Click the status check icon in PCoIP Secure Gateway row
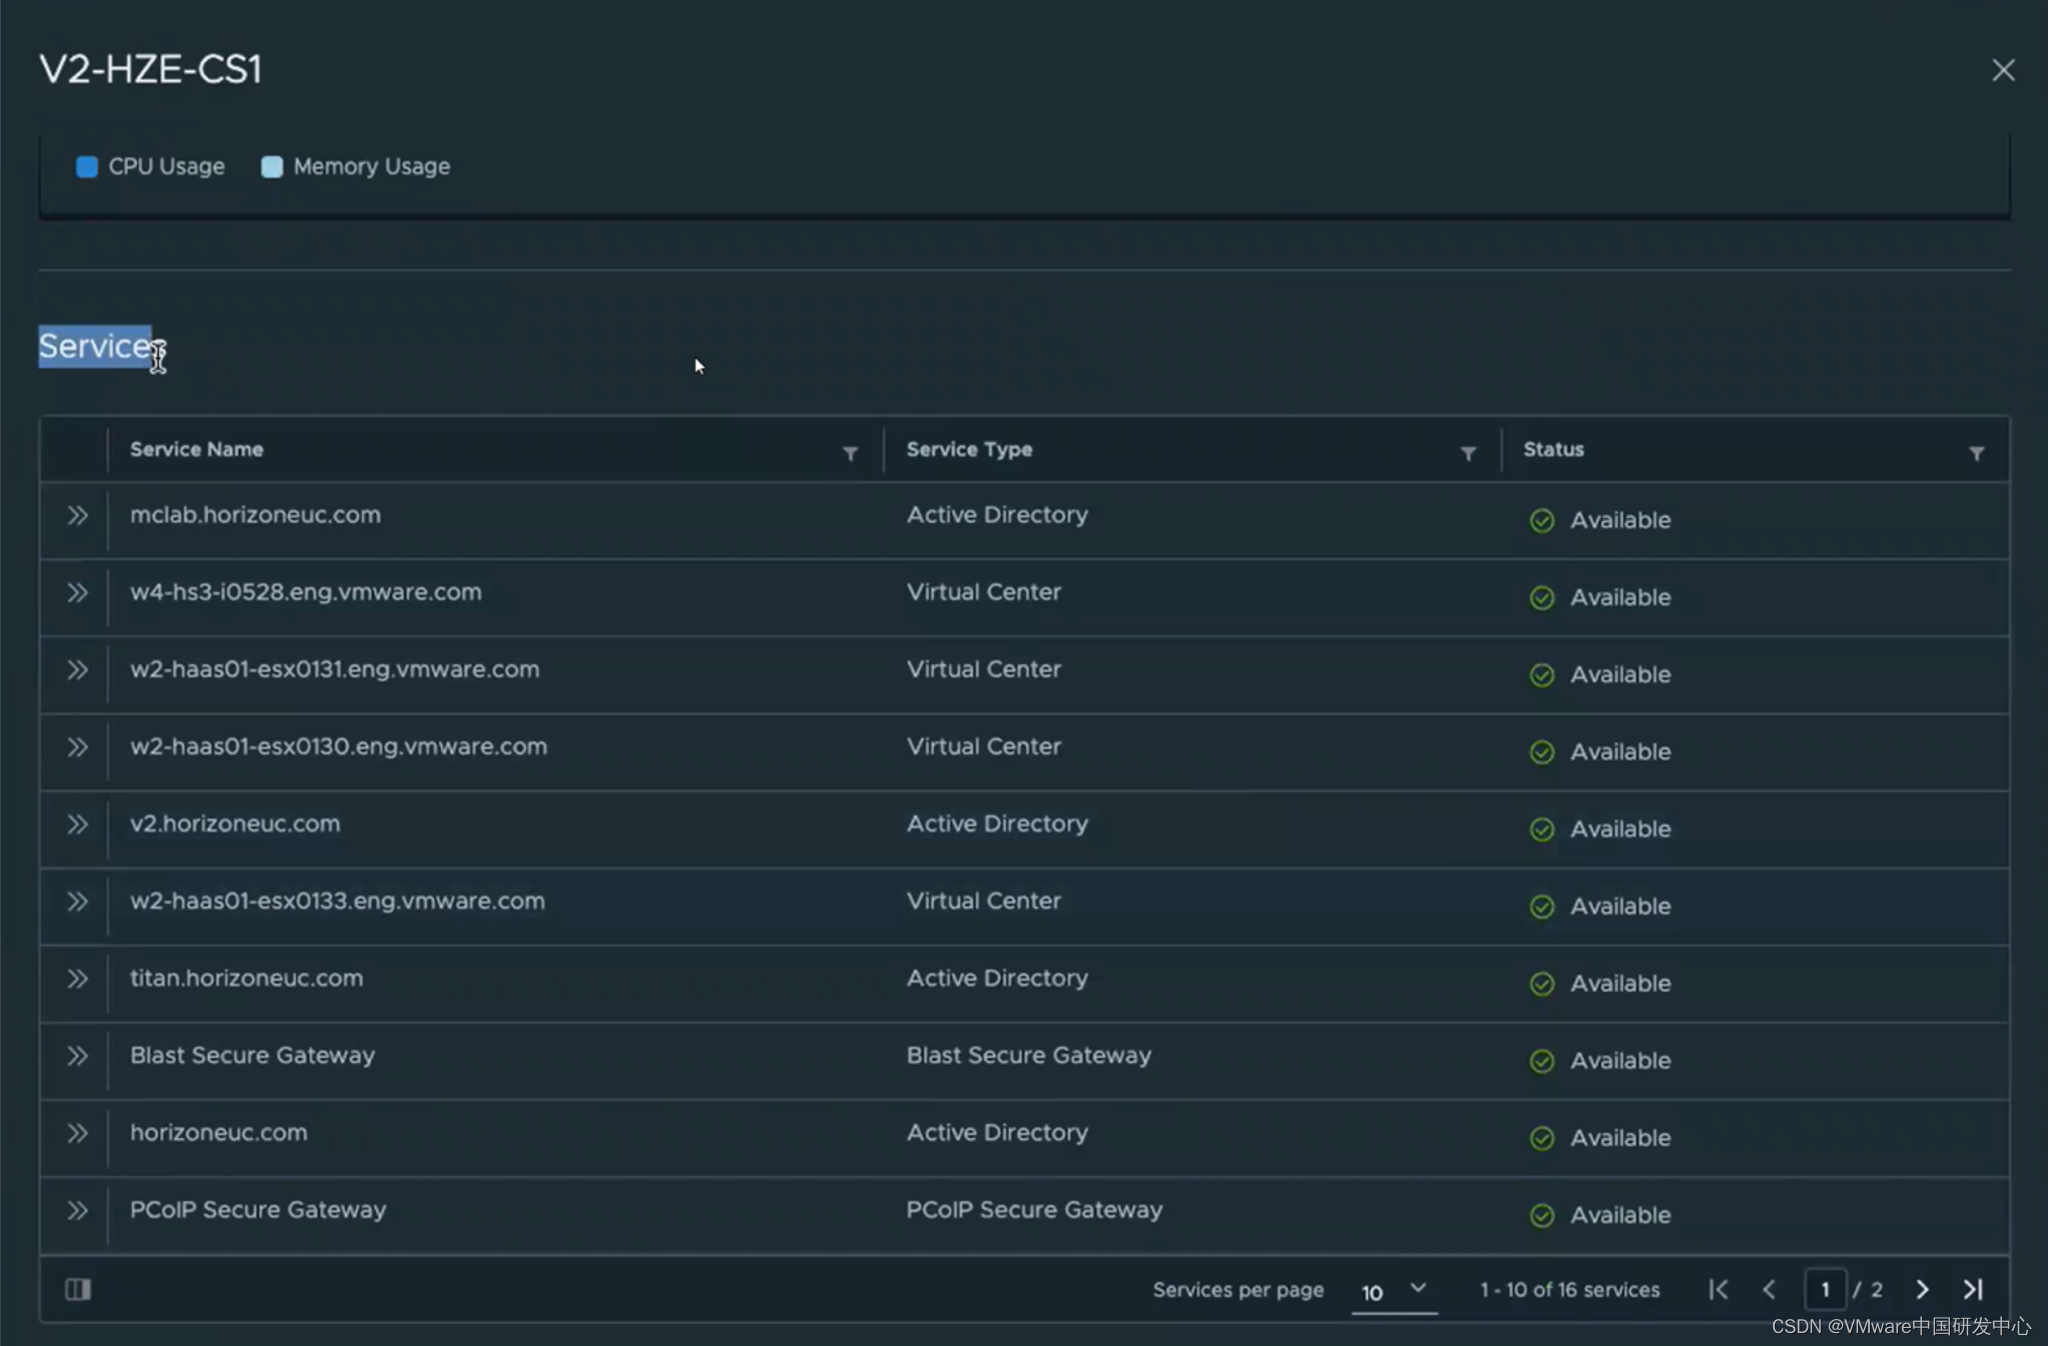The width and height of the screenshot is (2048, 1346). tap(1542, 1216)
